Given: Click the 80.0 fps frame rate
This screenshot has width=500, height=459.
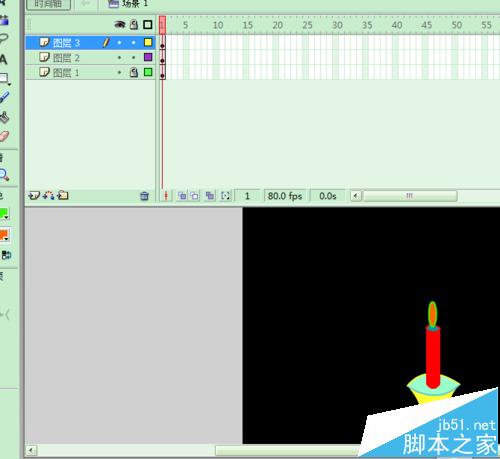Looking at the screenshot, I should click(285, 196).
